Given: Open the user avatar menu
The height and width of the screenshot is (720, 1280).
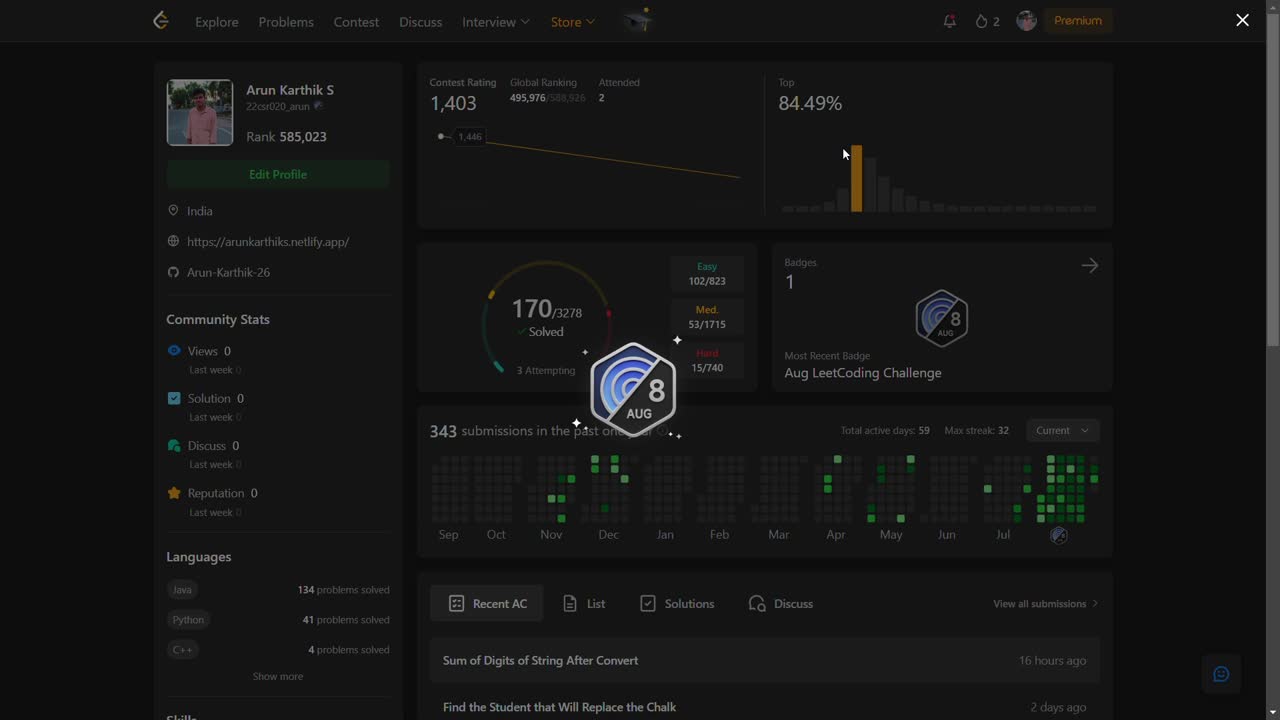Looking at the screenshot, I should point(1026,21).
